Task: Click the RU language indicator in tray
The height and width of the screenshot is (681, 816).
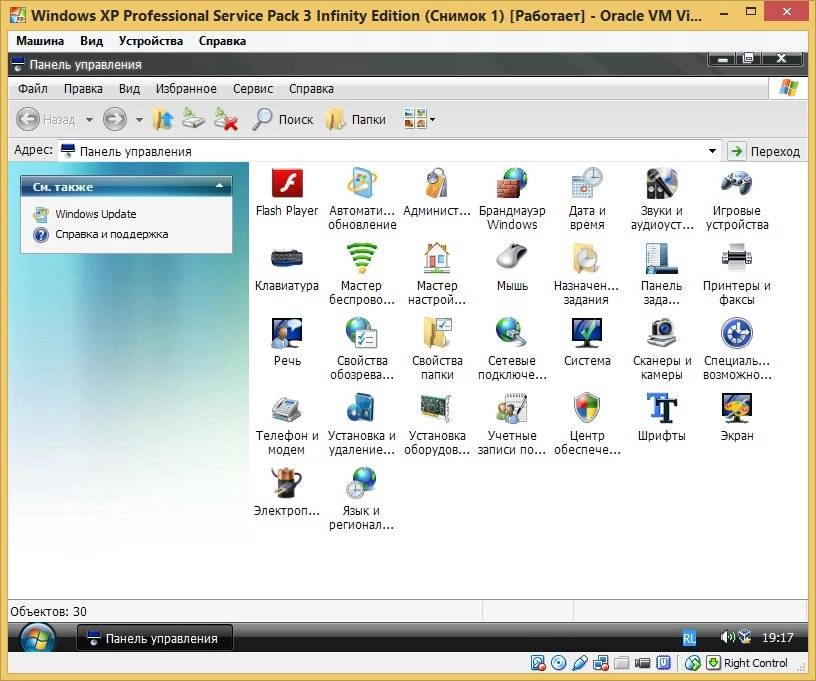Action: tap(689, 638)
